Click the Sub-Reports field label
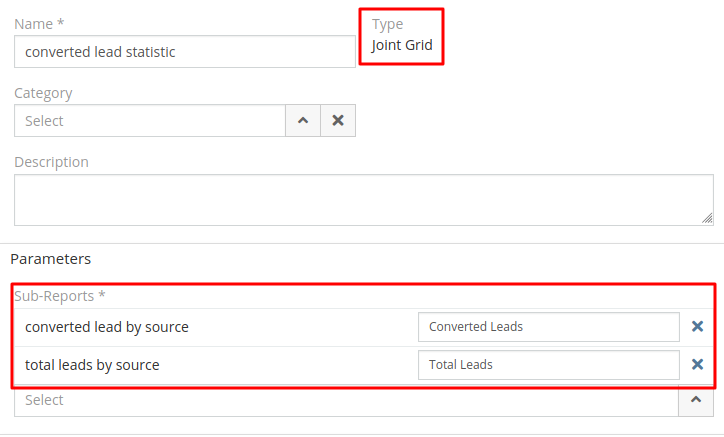This screenshot has height=437, width=724. coord(59,296)
